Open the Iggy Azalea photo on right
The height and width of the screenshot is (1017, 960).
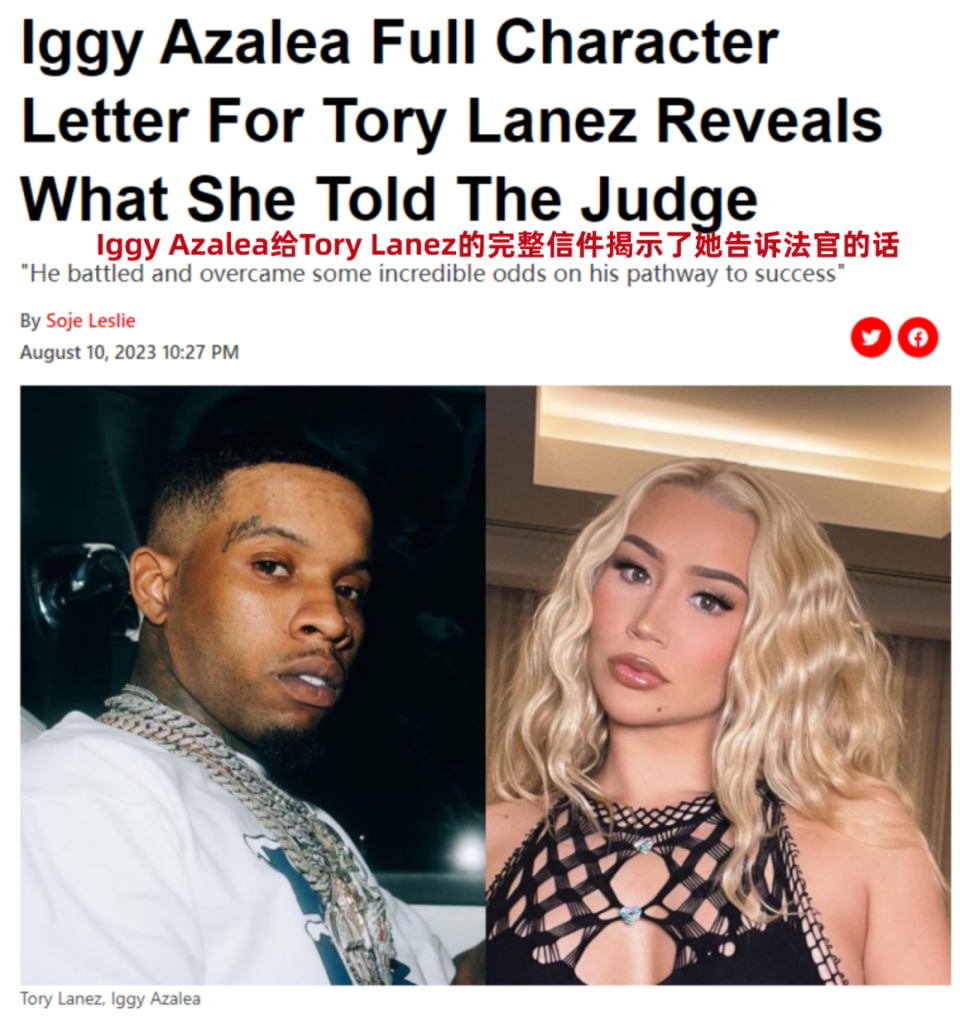[719, 685]
